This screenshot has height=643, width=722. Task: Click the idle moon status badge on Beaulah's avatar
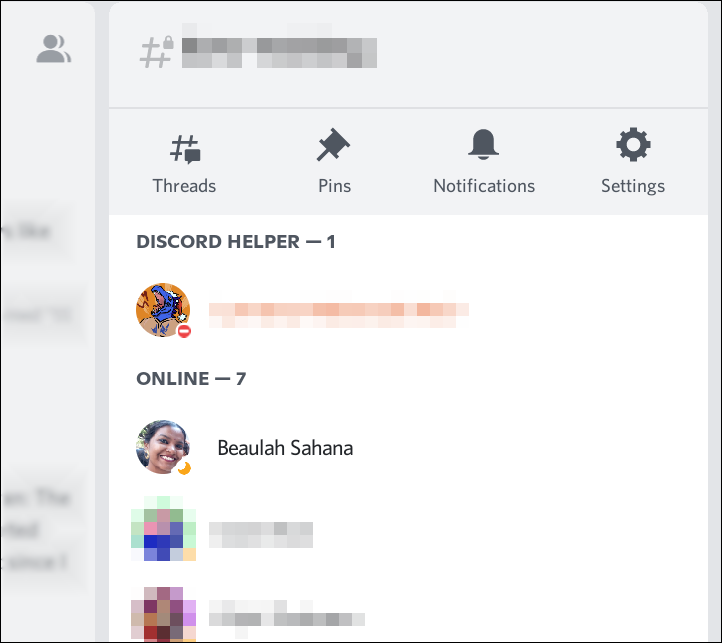184,468
